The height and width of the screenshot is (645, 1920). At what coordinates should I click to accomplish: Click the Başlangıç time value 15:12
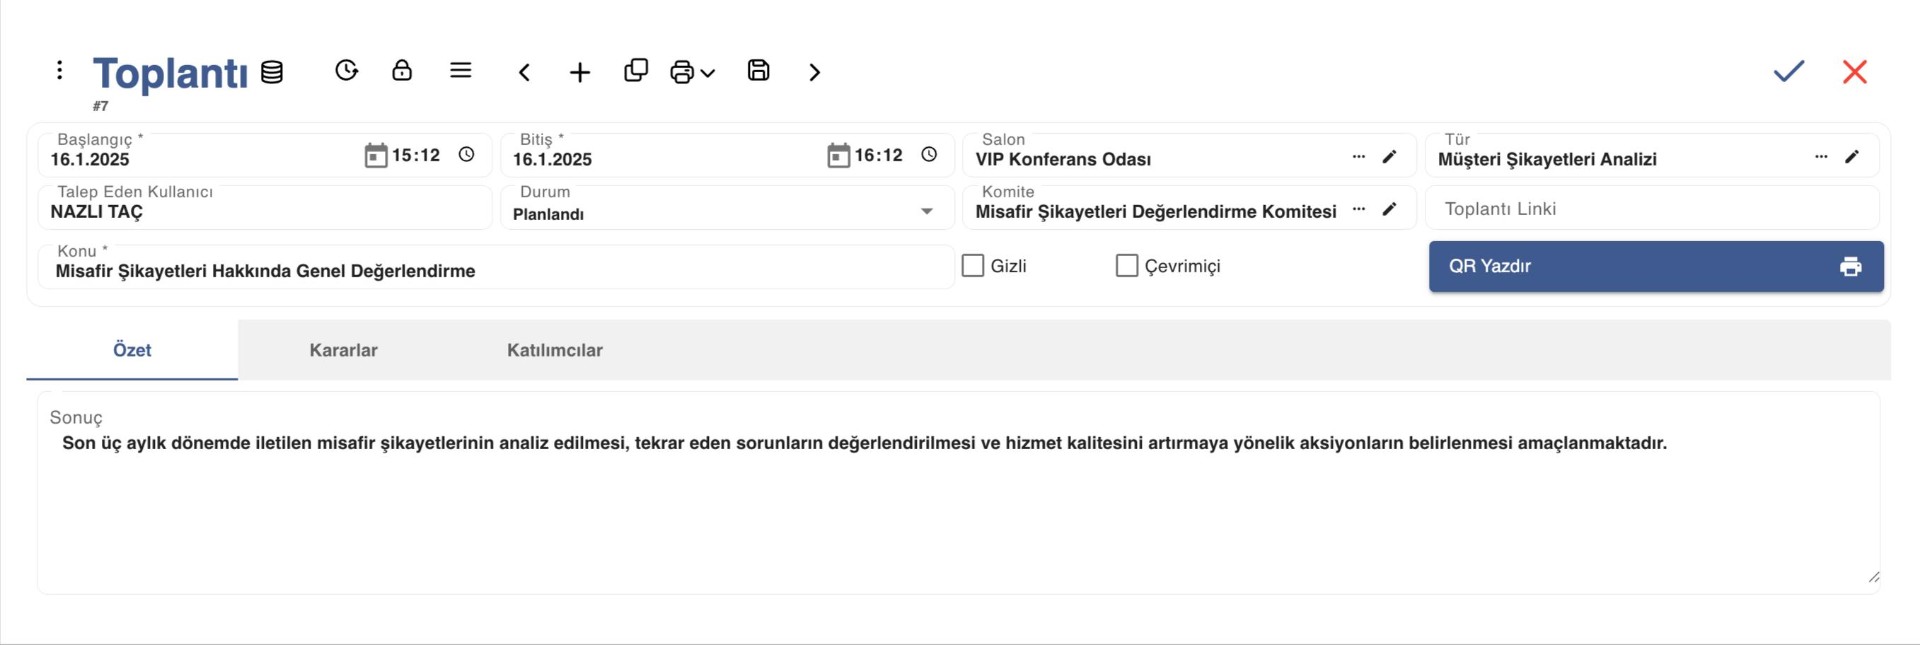[x=416, y=155]
